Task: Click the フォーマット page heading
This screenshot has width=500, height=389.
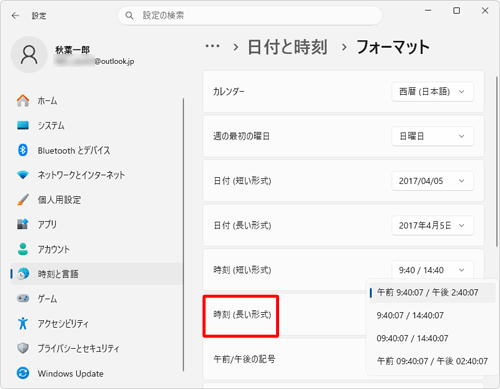Action: pos(393,47)
